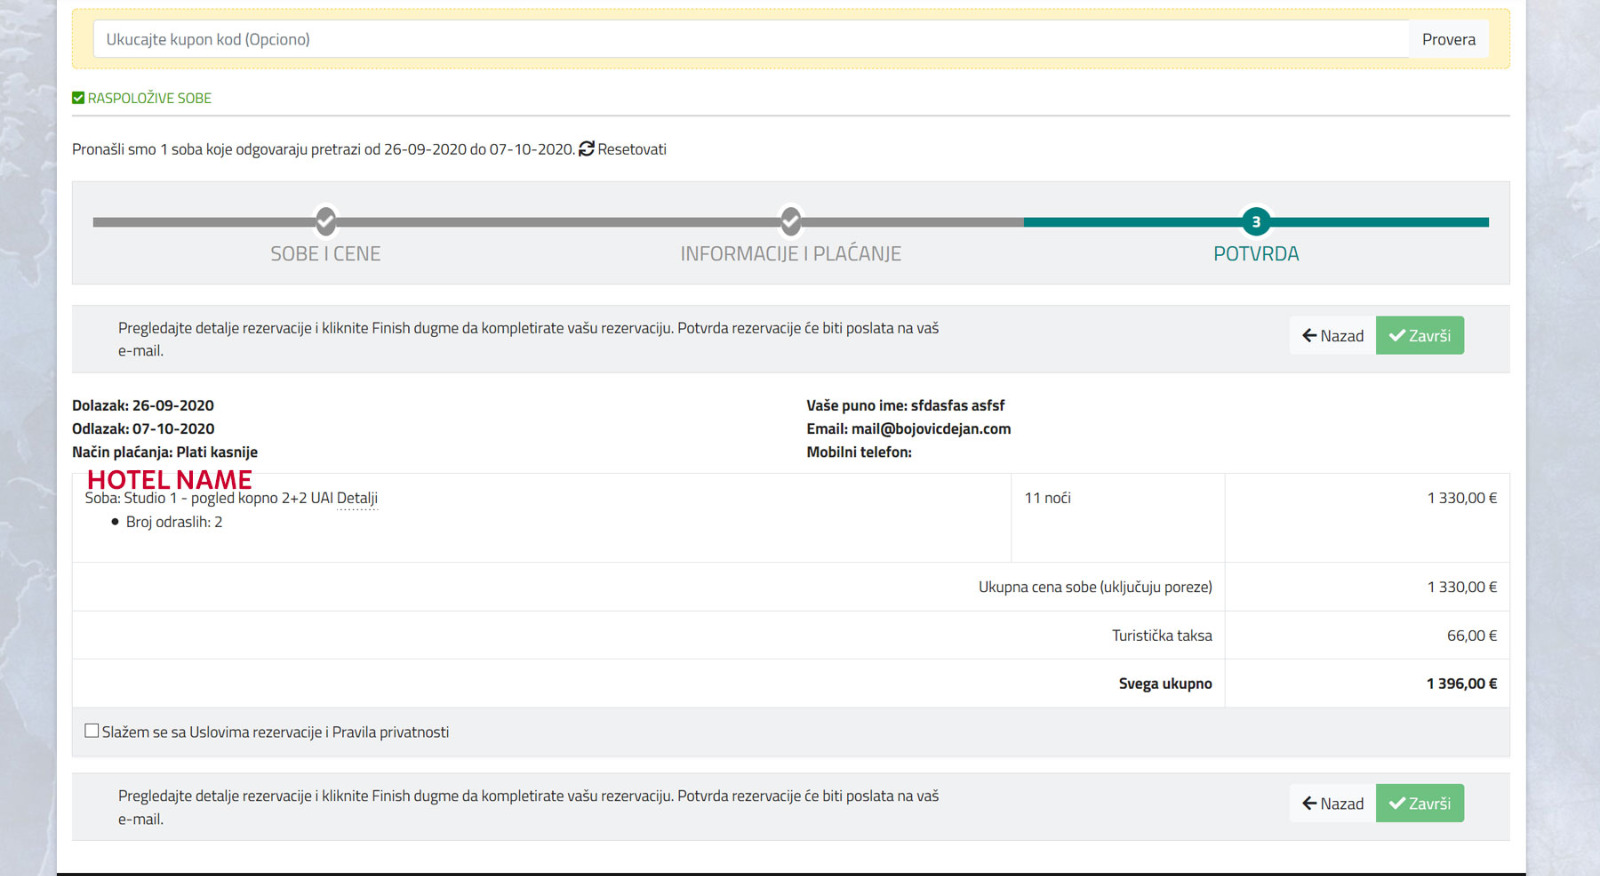This screenshot has height=876, width=1600.
Task: Click the refresh icon beside Resetovati
Action: coord(586,149)
